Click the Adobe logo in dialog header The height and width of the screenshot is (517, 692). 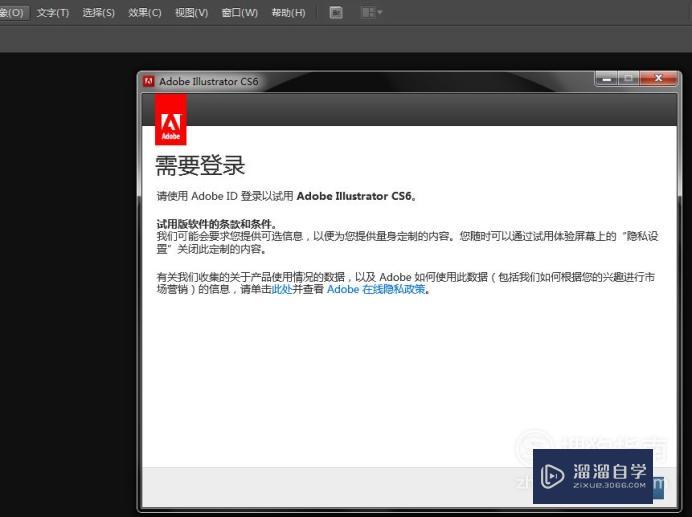click(x=171, y=120)
